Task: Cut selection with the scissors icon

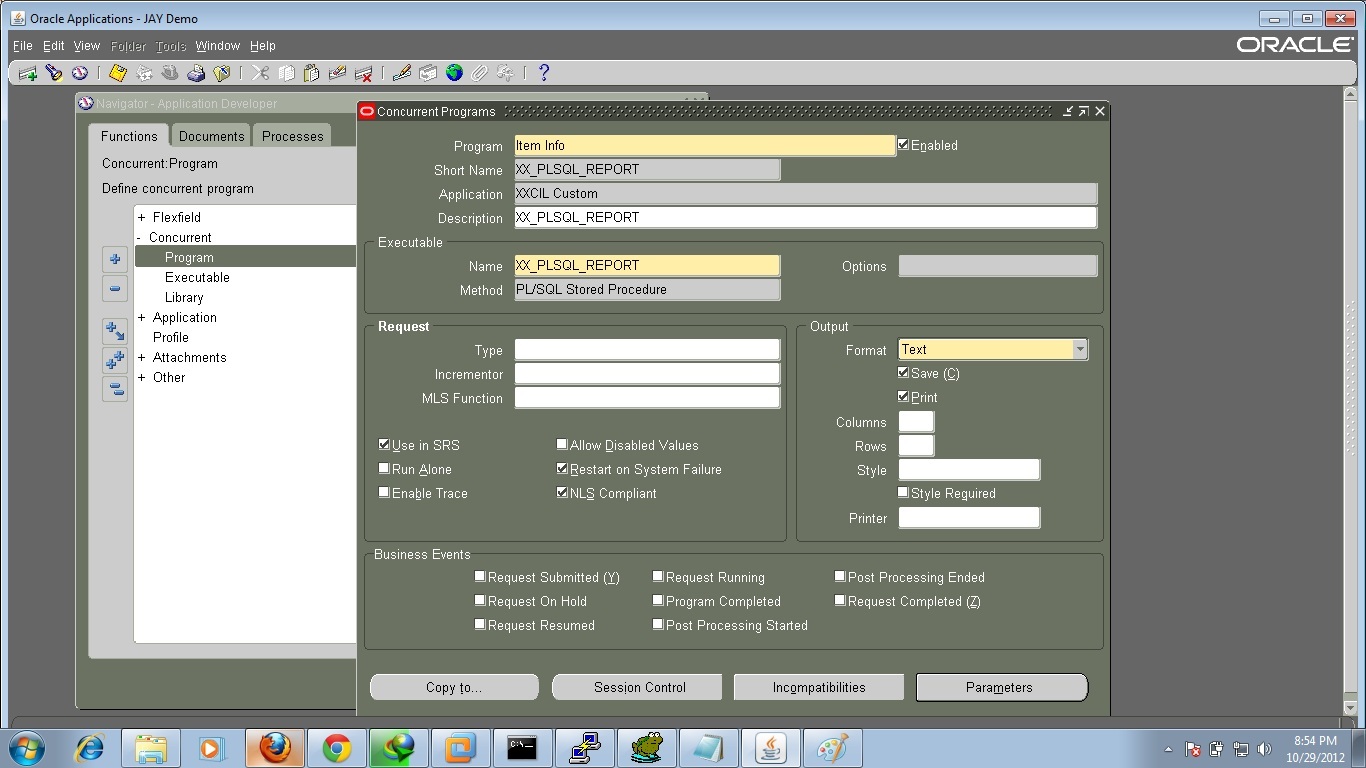Action: pos(261,73)
